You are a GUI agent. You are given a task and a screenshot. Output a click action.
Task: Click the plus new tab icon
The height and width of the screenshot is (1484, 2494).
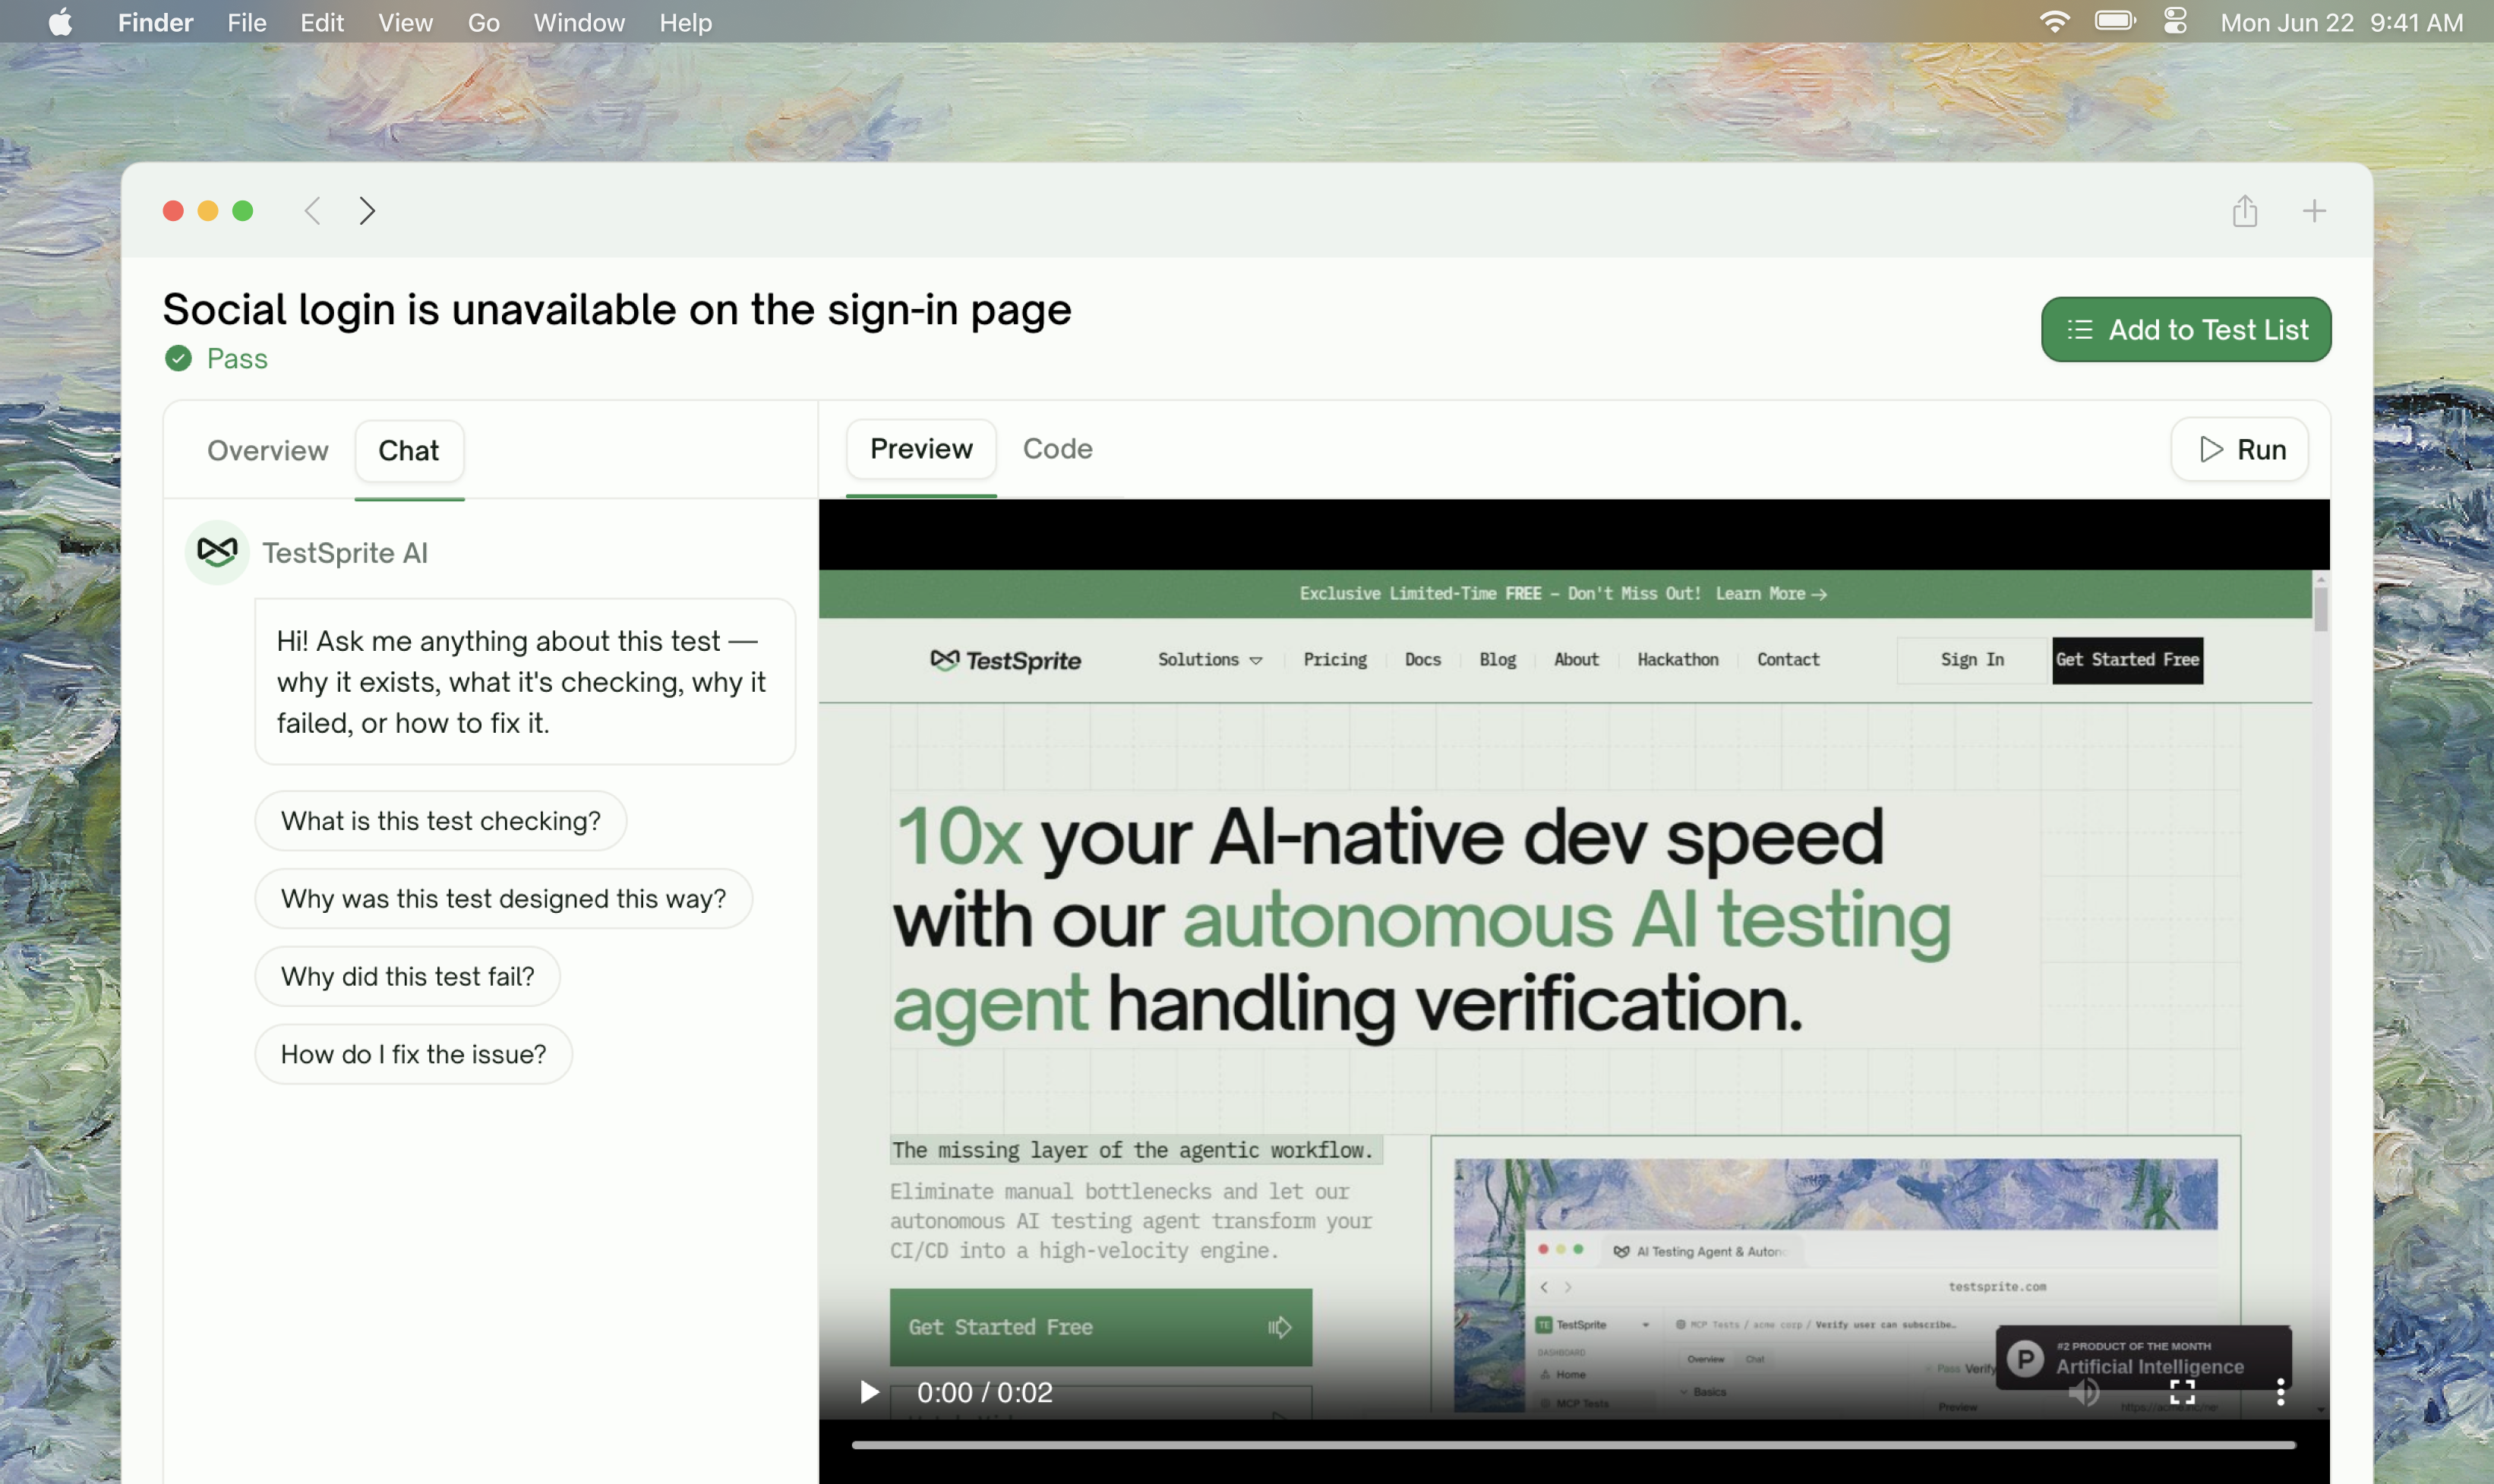click(2314, 211)
